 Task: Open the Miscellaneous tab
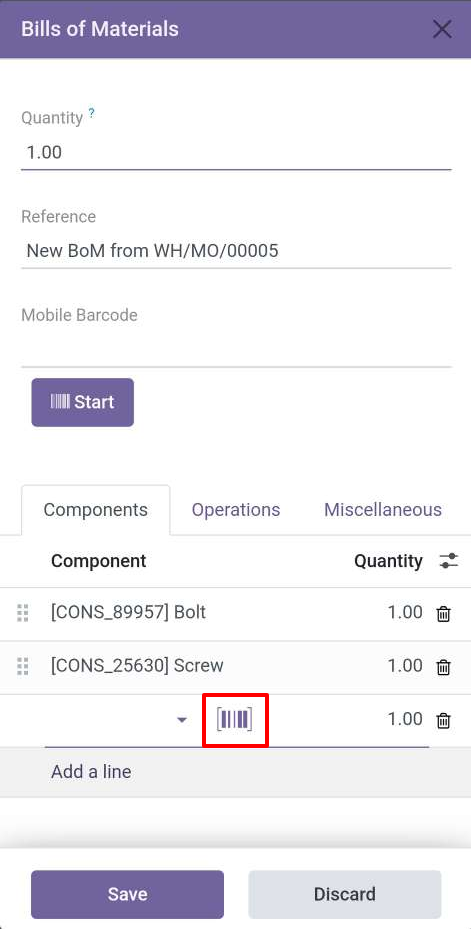tap(383, 510)
